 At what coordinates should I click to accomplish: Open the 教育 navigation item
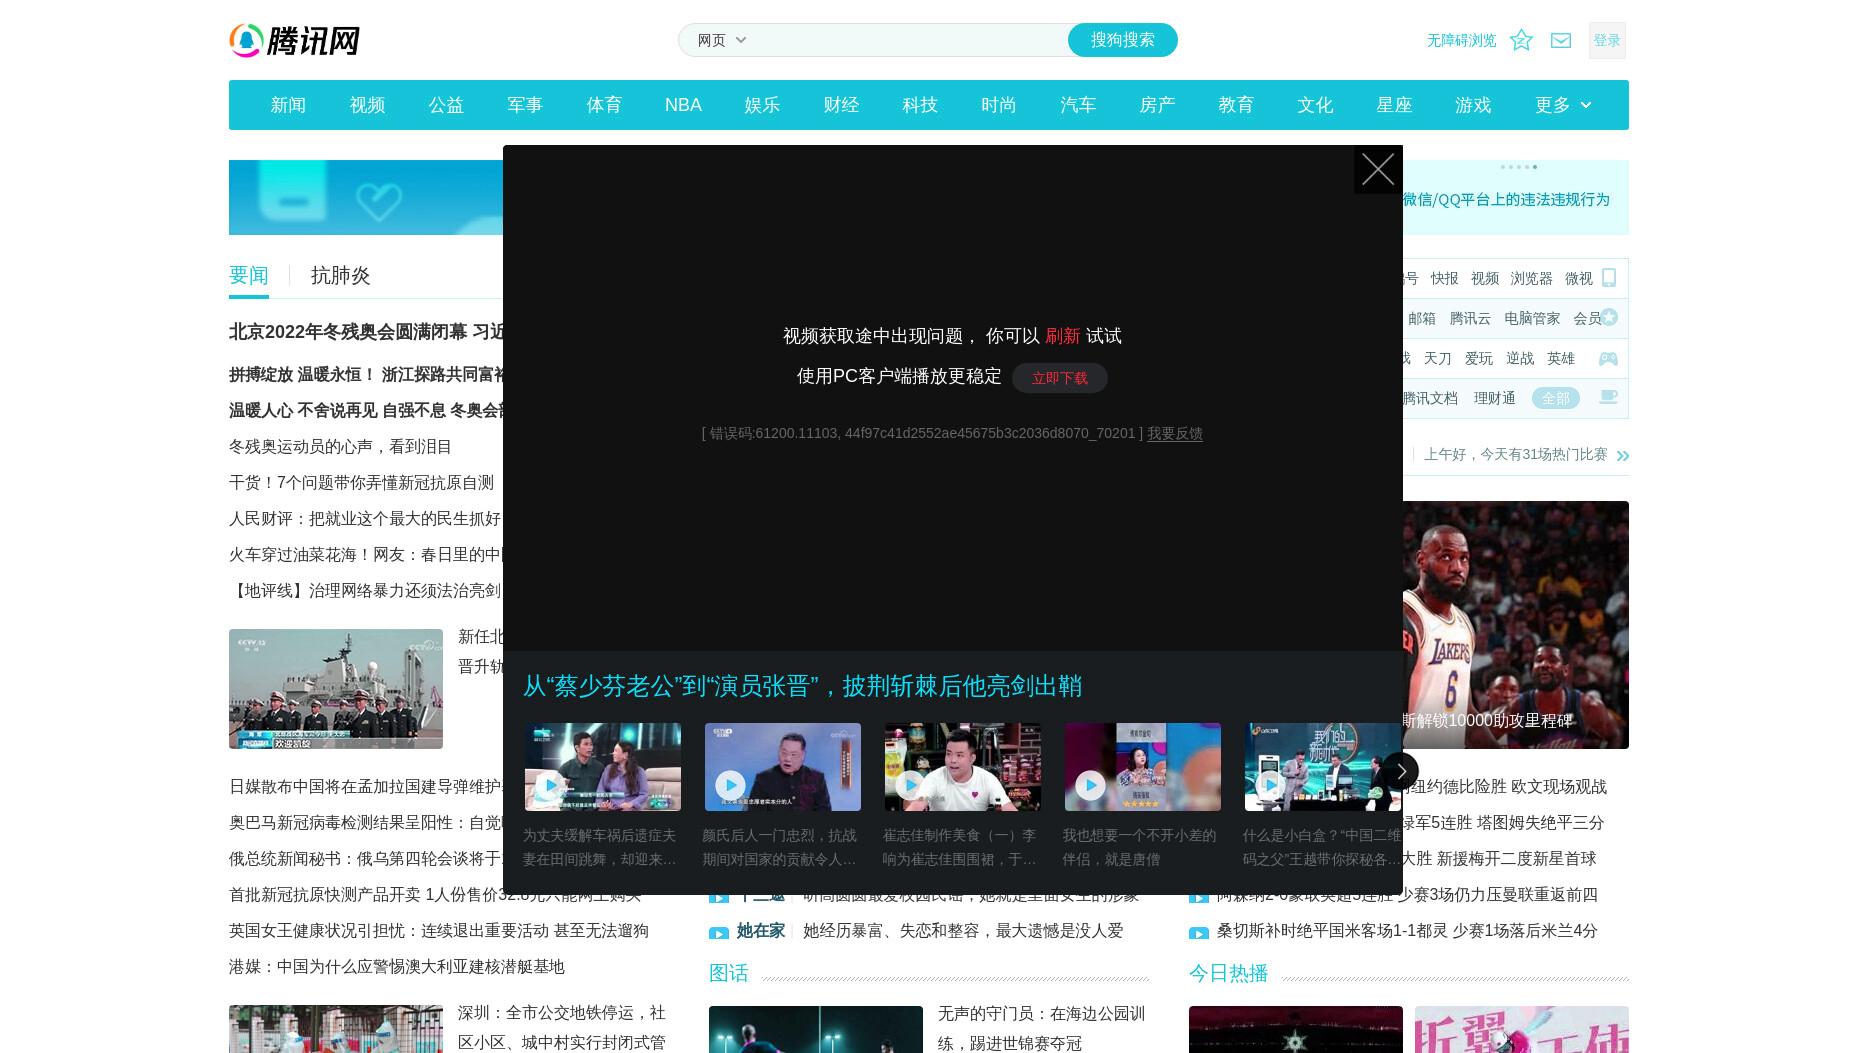coord(1236,105)
